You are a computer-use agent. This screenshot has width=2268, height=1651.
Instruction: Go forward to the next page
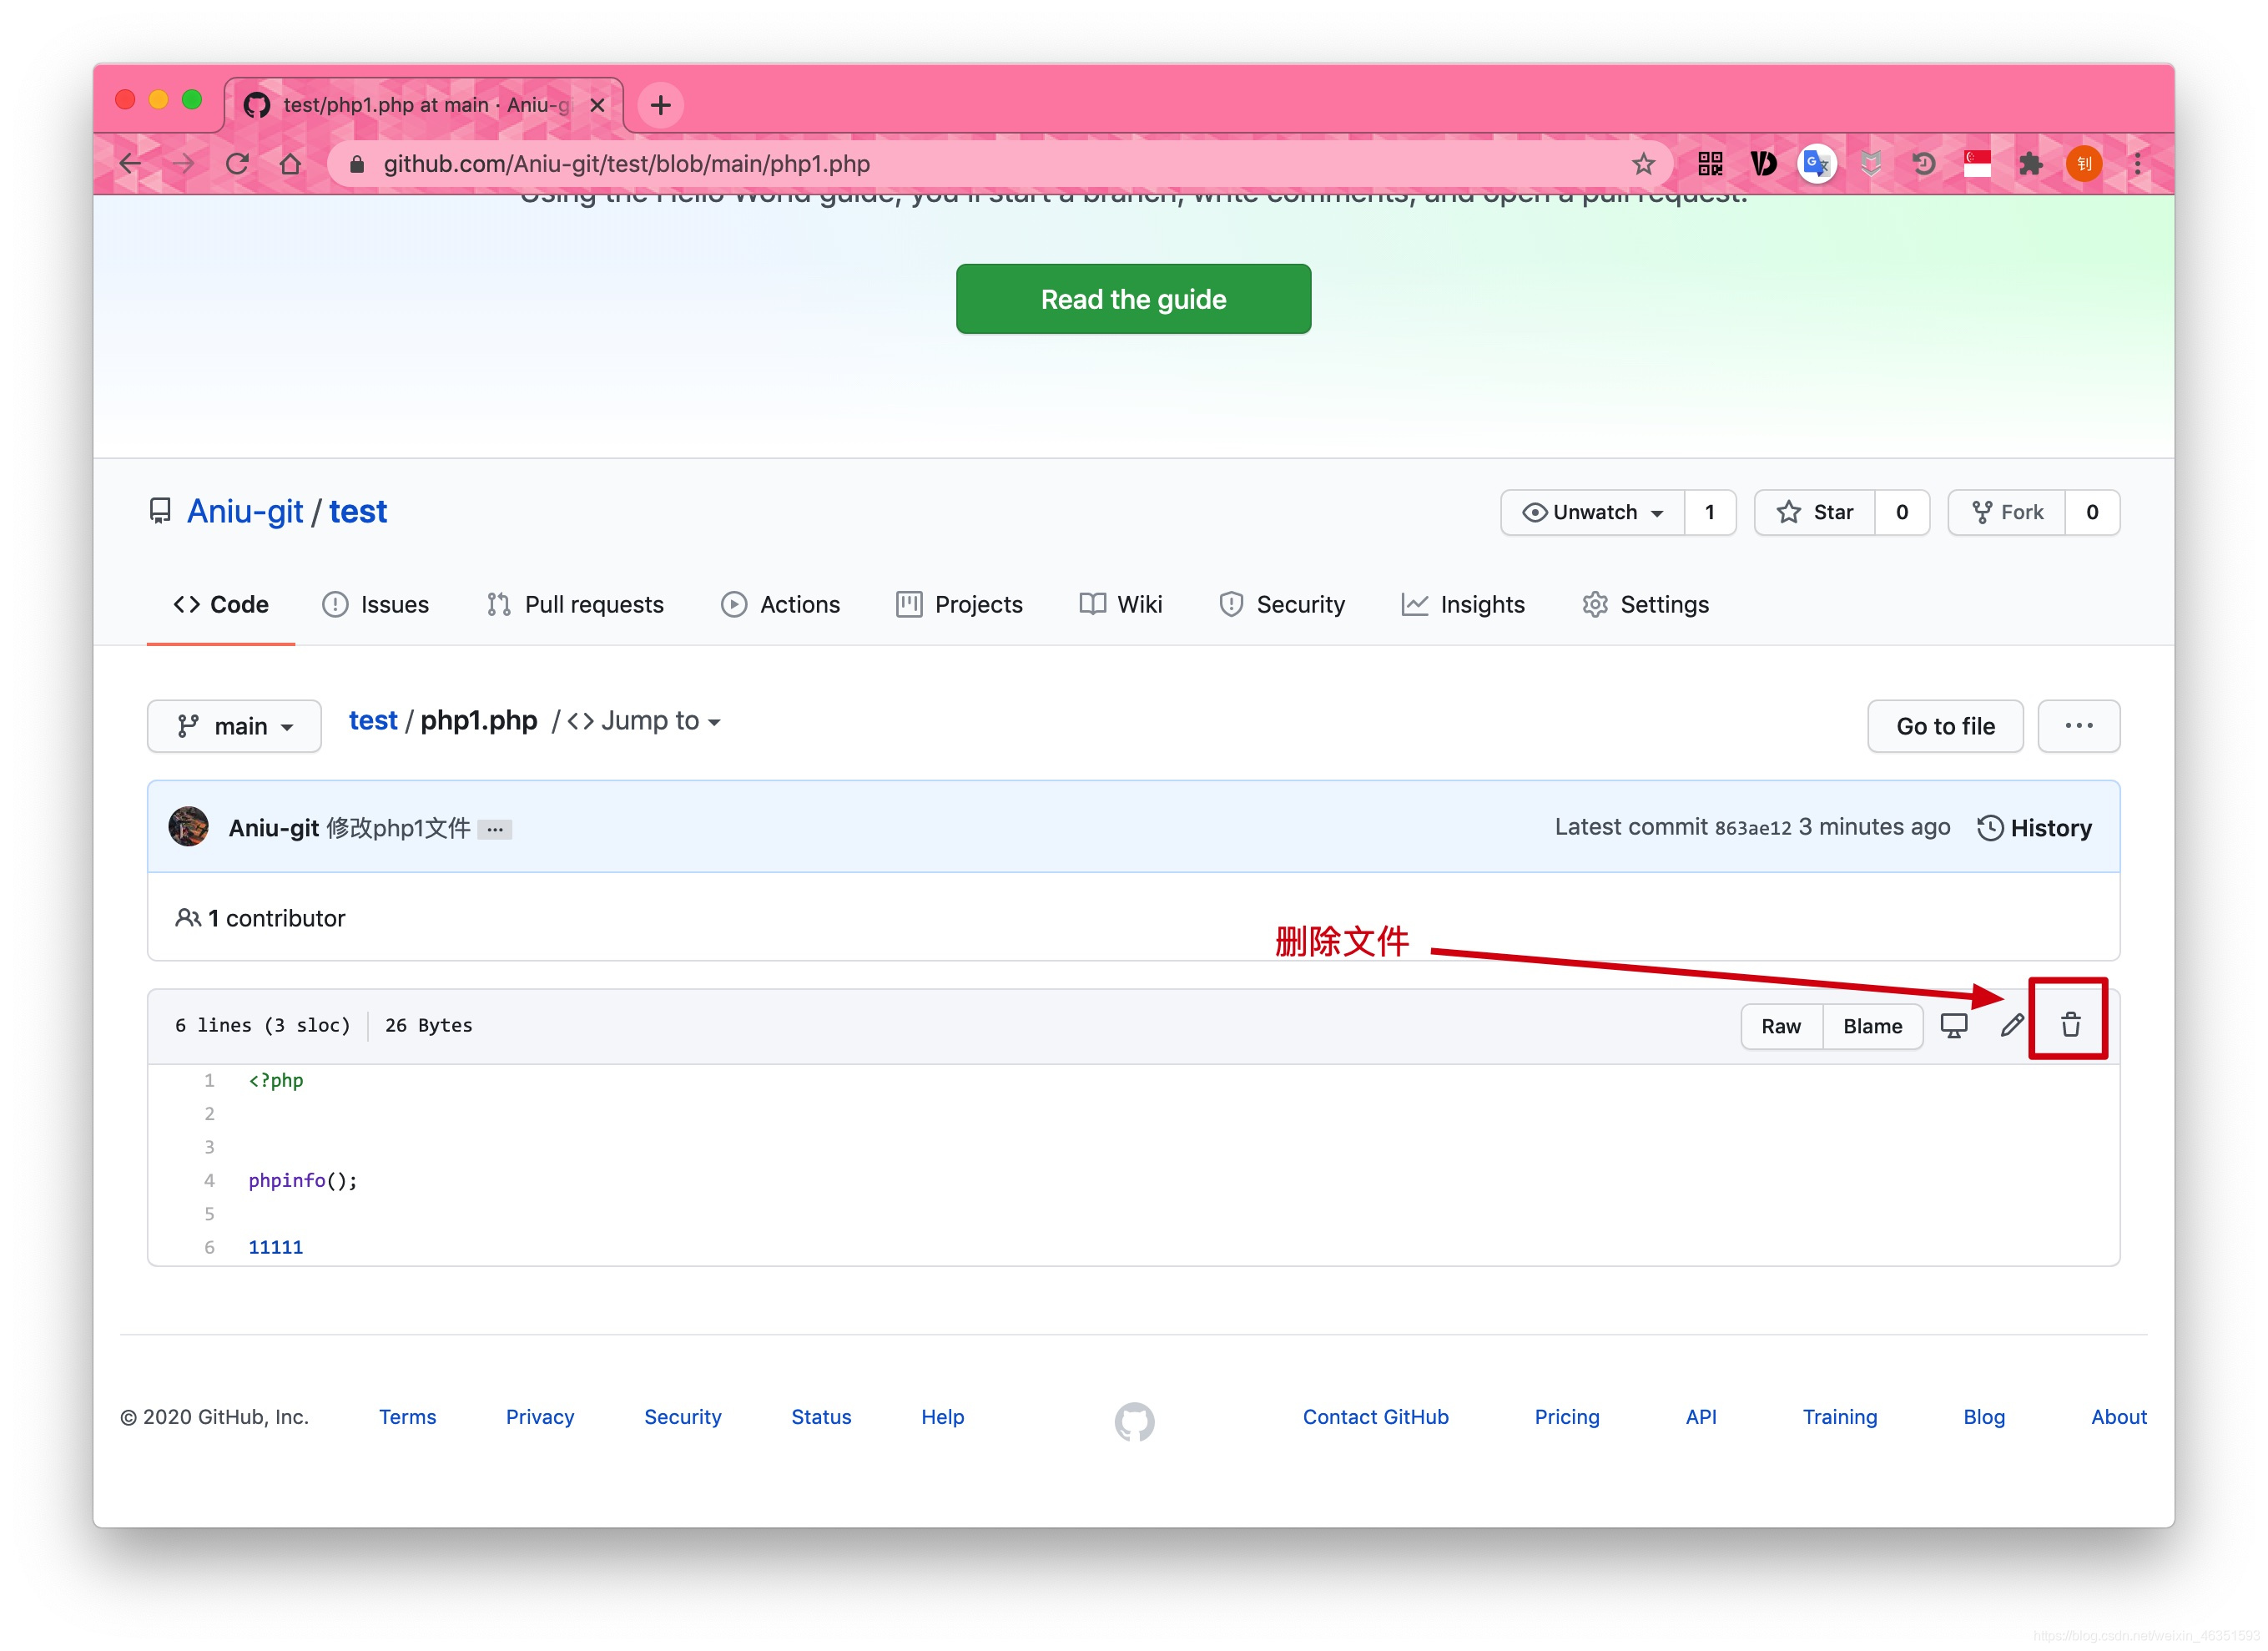[184, 164]
